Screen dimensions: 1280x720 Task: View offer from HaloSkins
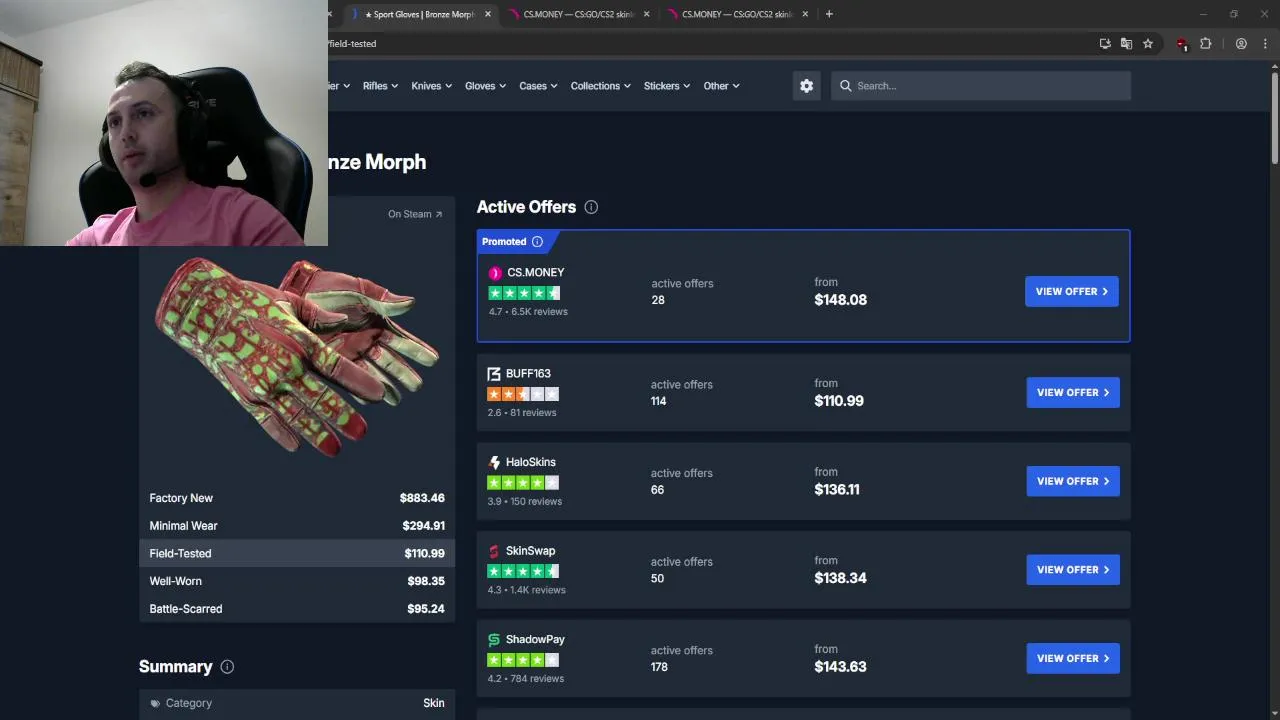click(x=1073, y=481)
